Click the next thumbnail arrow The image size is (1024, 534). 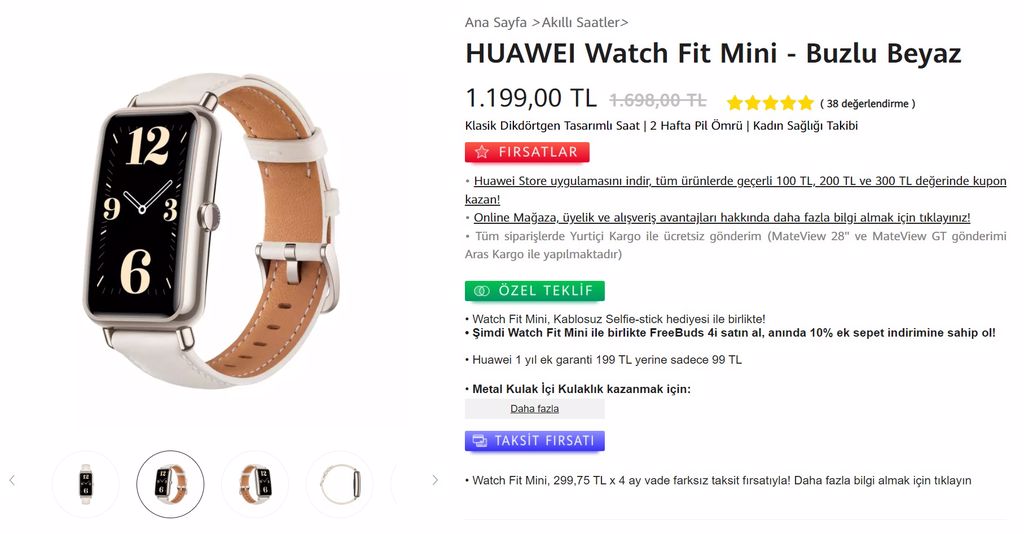(x=435, y=480)
